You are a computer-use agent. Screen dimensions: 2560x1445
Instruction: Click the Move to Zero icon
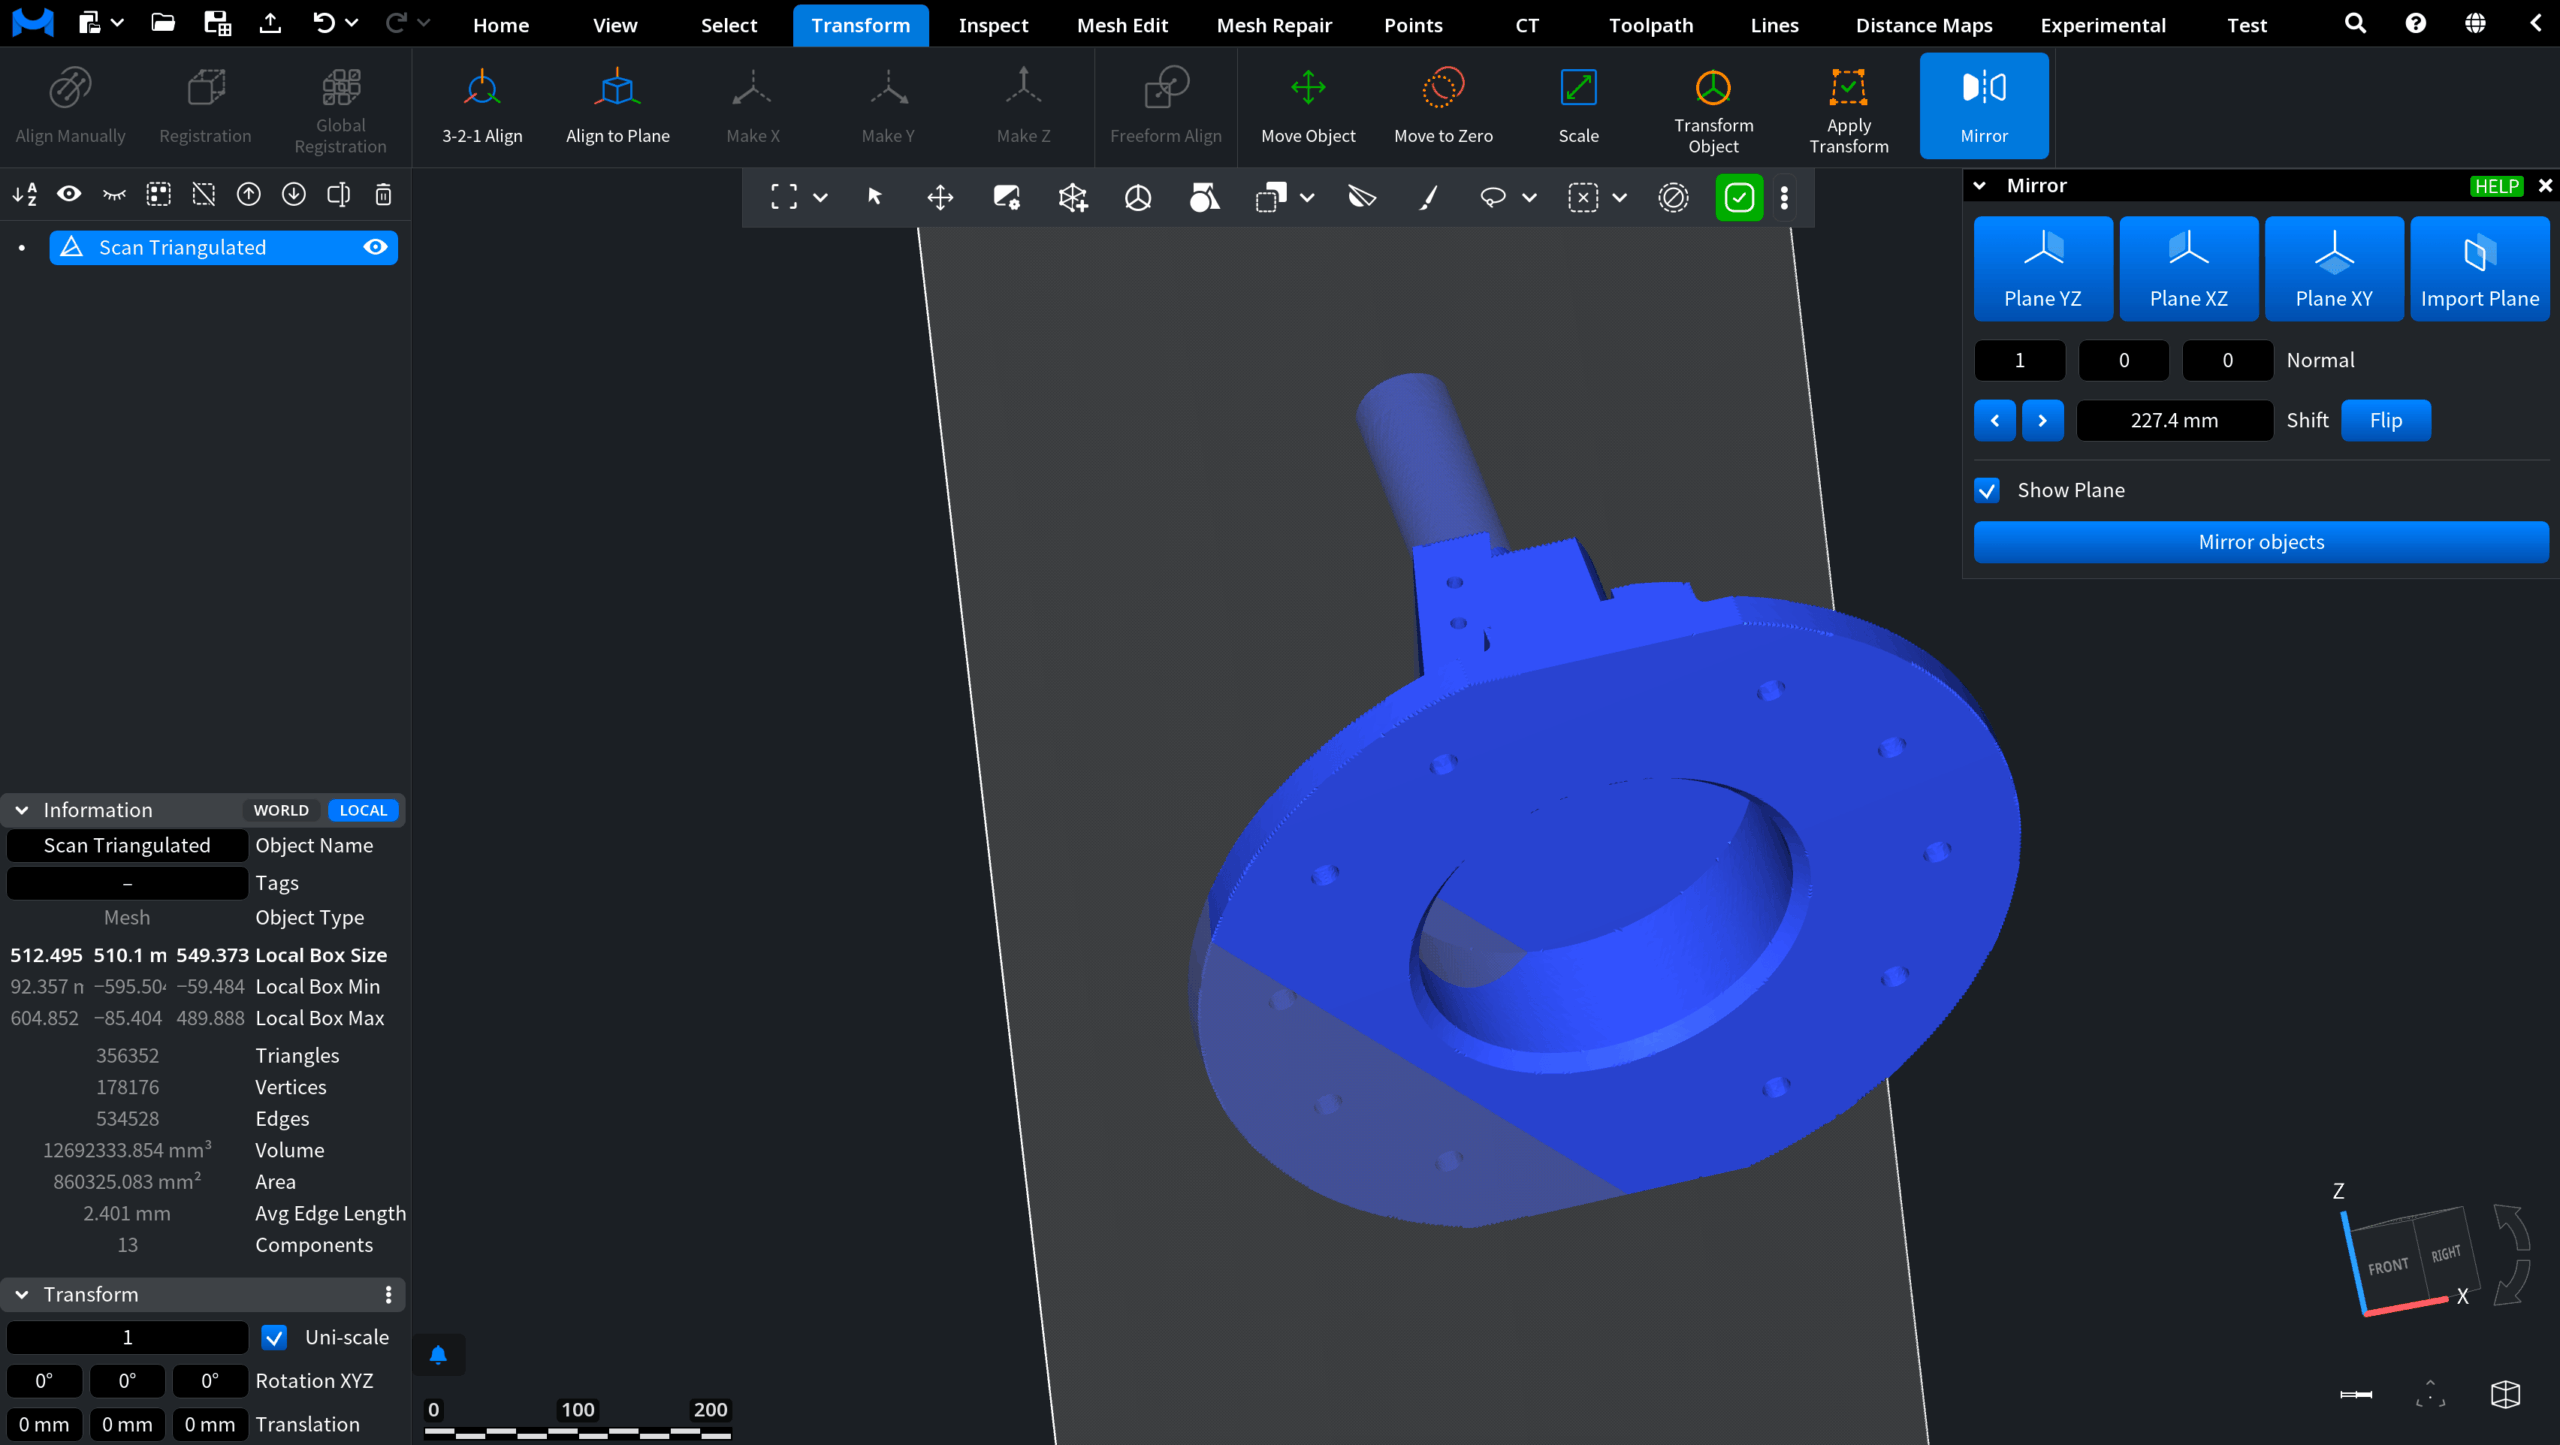pyautogui.click(x=1442, y=88)
